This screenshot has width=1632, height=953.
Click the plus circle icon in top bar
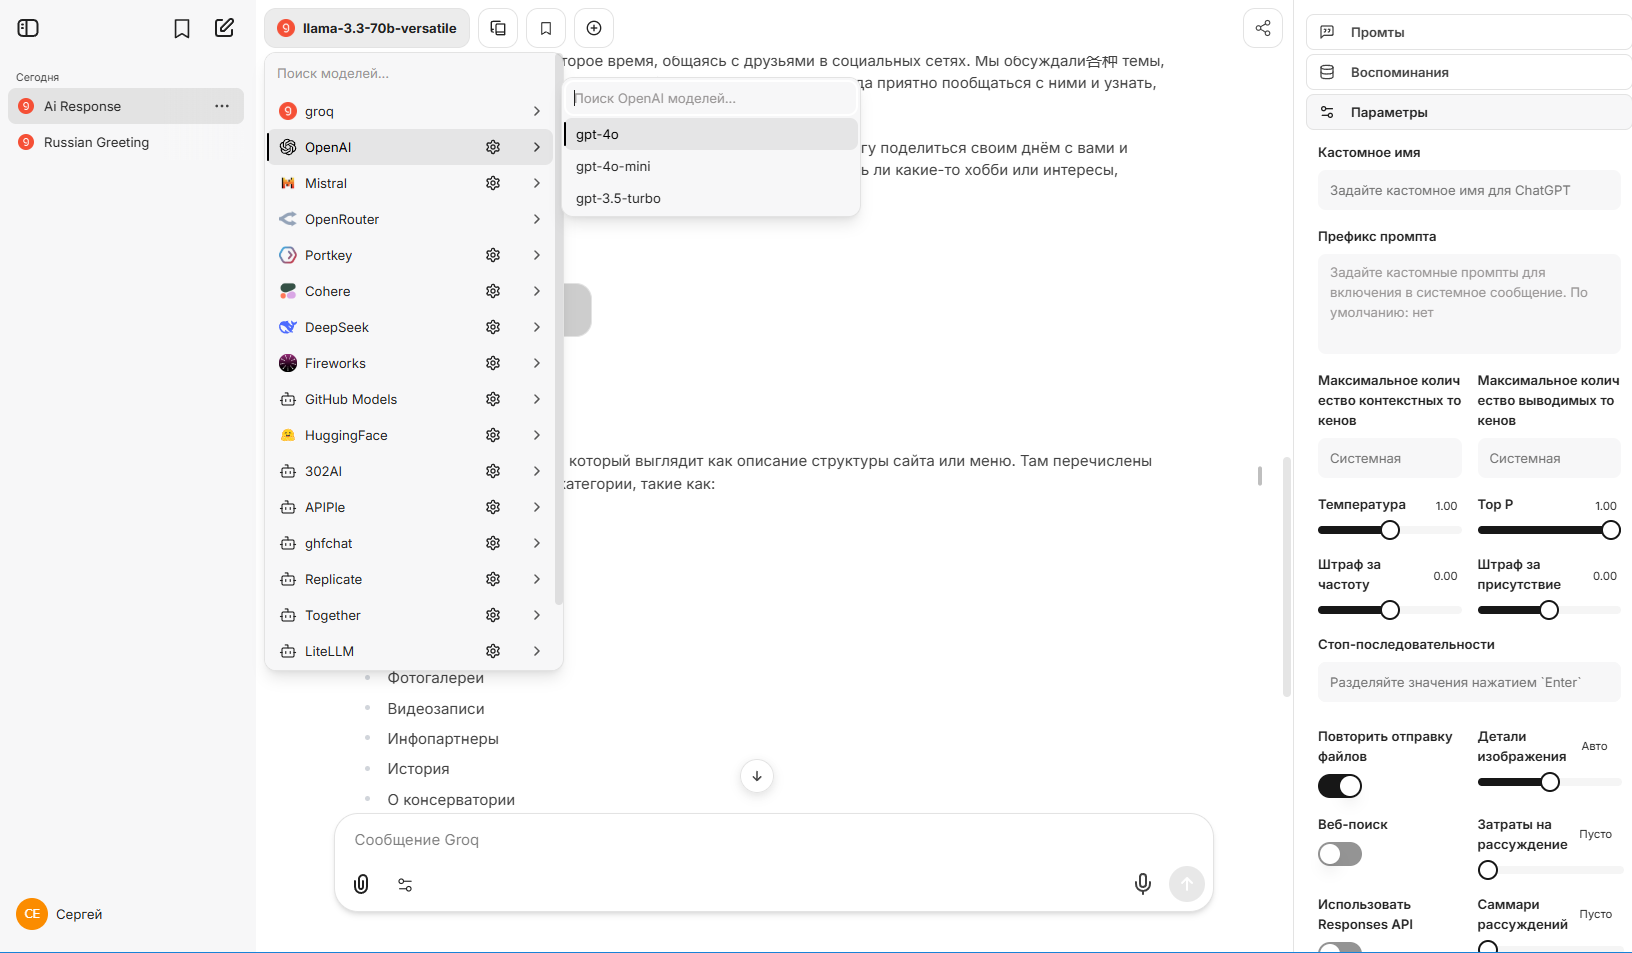pos(594,28)
